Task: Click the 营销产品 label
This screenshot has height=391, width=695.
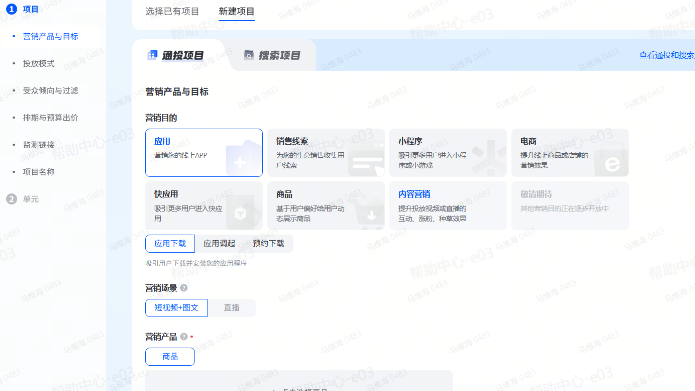Action: point(161,336)
